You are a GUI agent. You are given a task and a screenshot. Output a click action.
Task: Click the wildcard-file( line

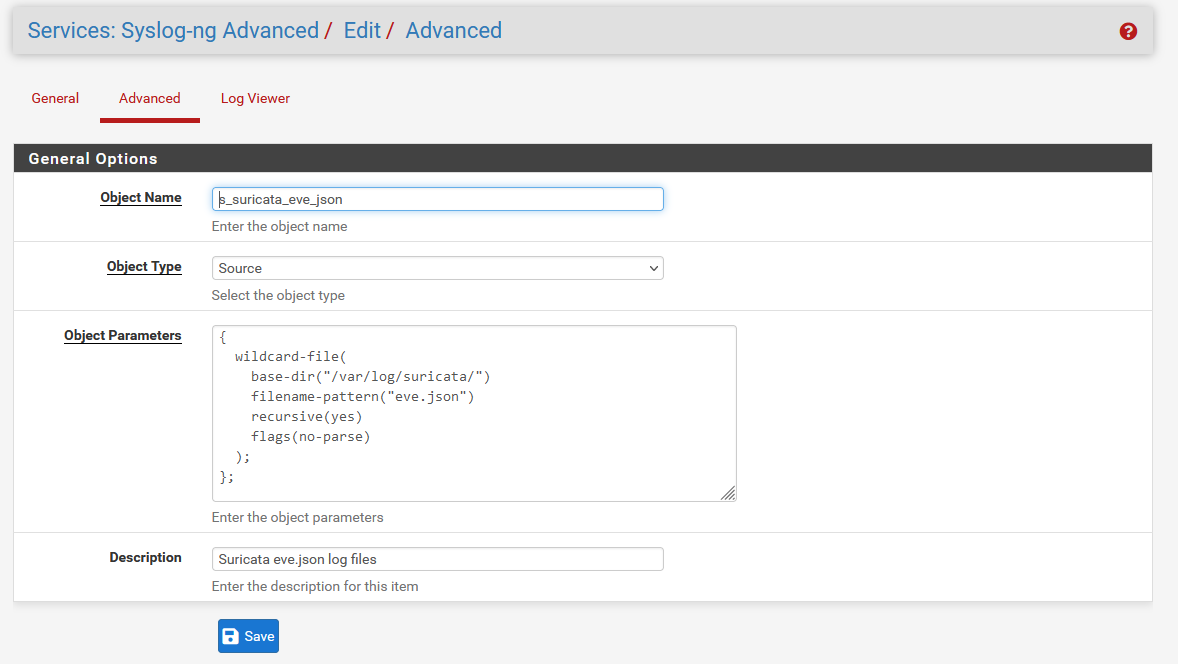coord(291,357)
